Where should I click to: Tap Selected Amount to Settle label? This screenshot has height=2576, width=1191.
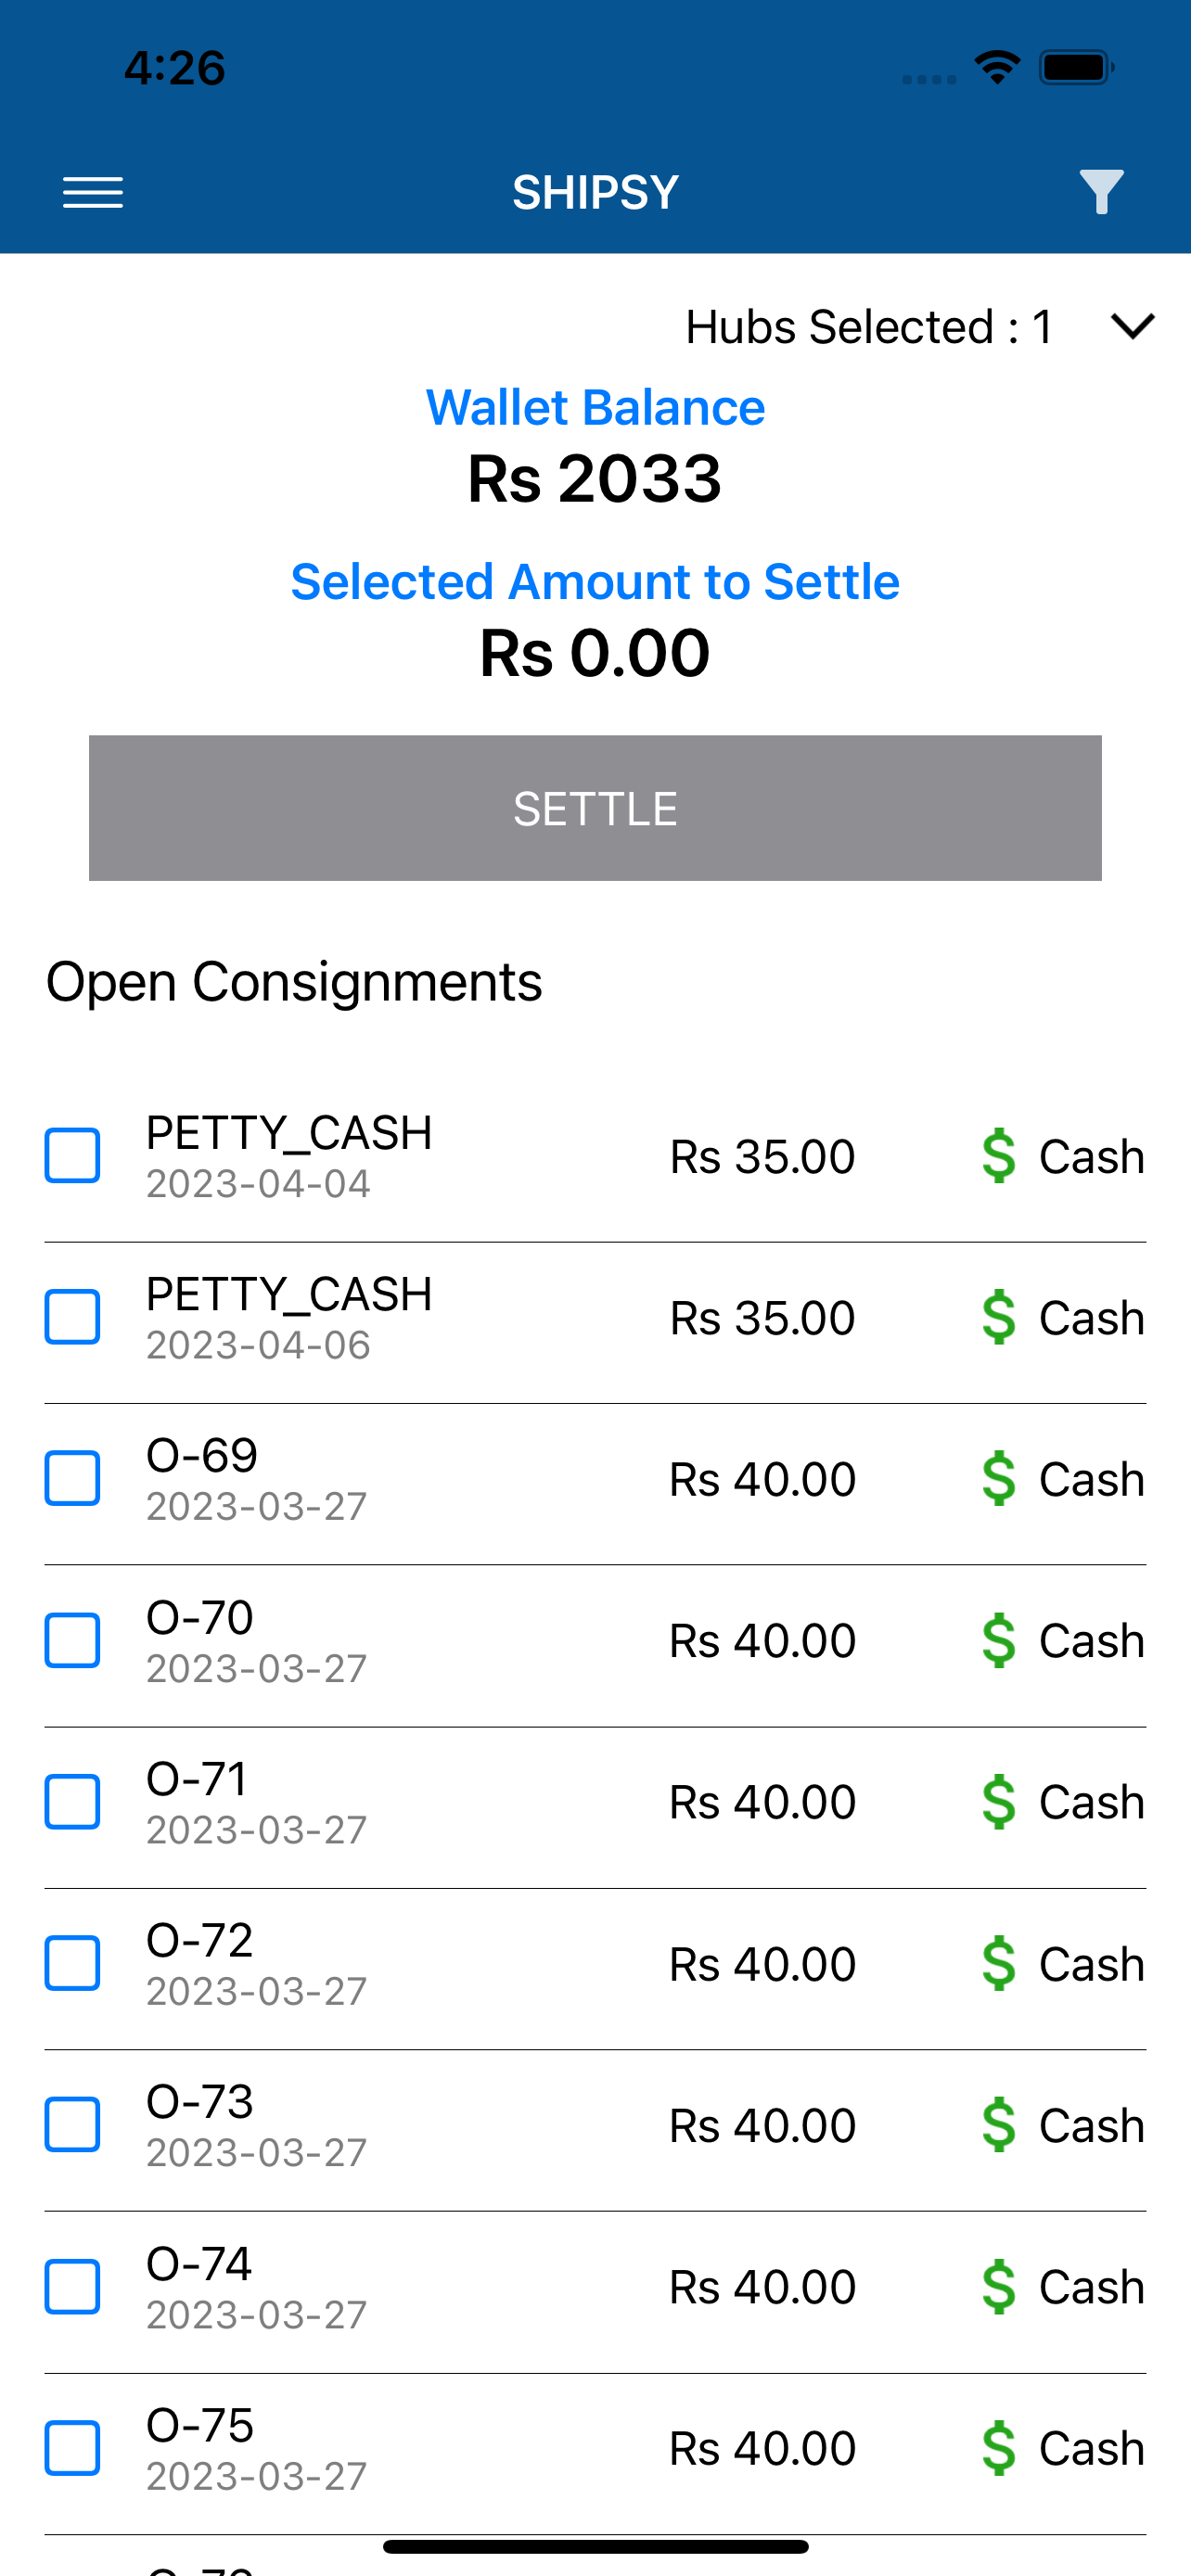pyautogui.click(x=595, y=582)
